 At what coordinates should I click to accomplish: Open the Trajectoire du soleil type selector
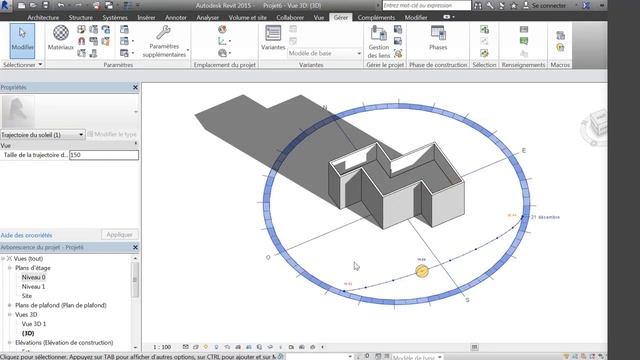42,135
